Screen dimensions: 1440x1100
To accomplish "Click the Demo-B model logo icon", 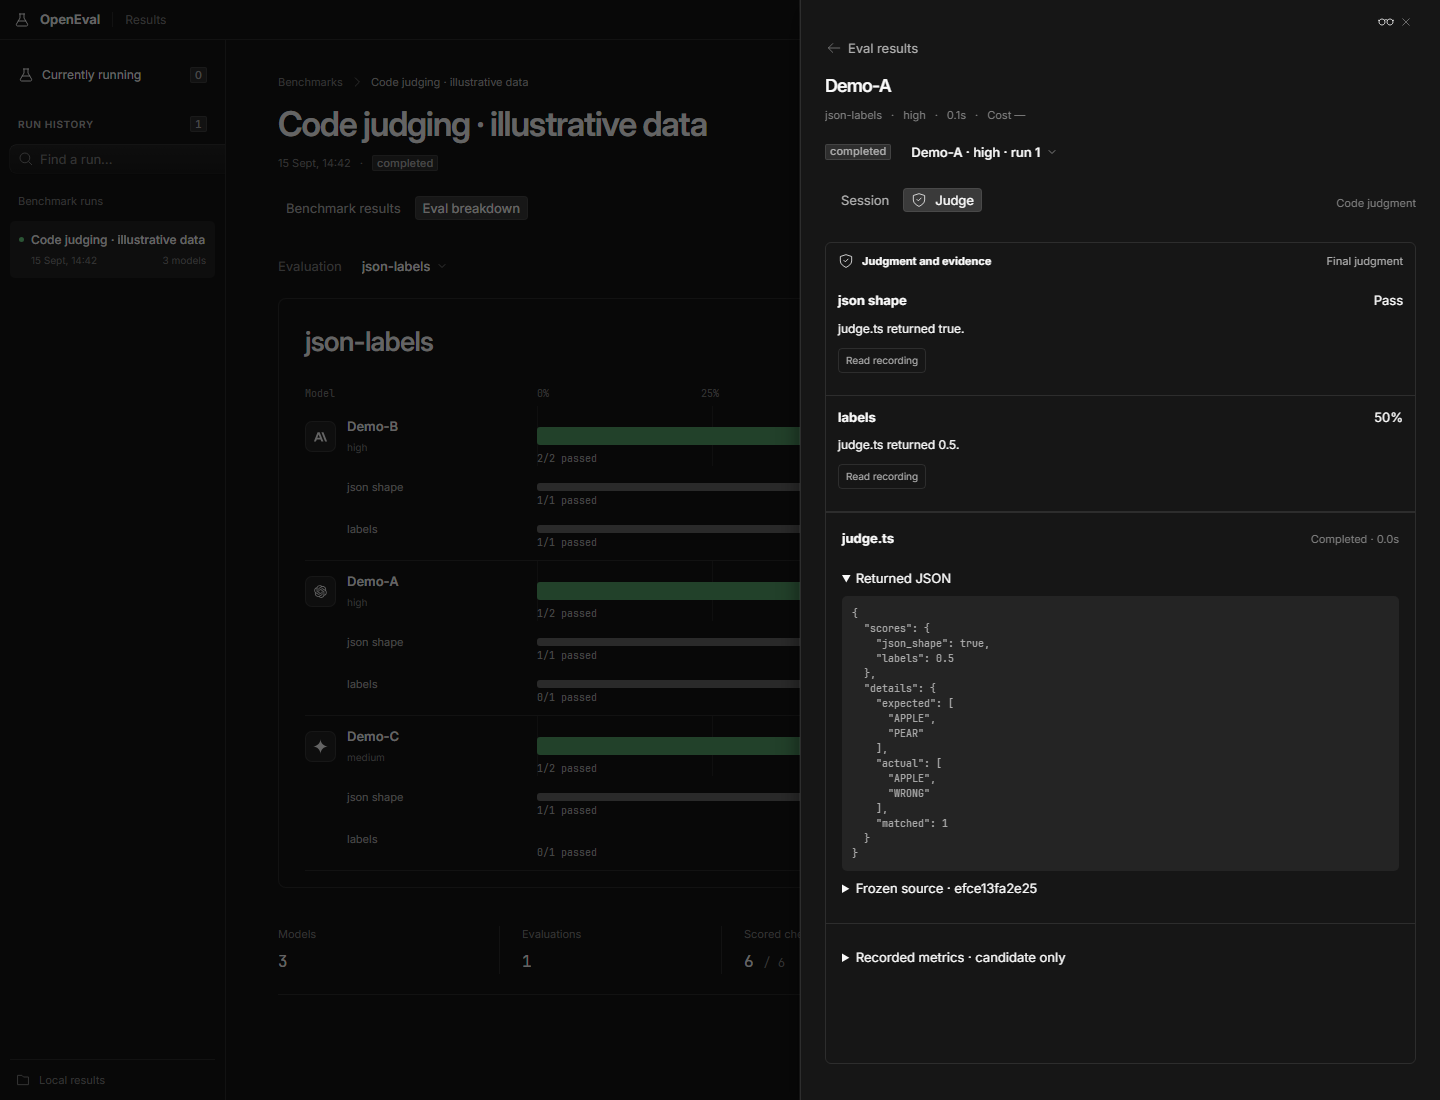I will point(320,437).
